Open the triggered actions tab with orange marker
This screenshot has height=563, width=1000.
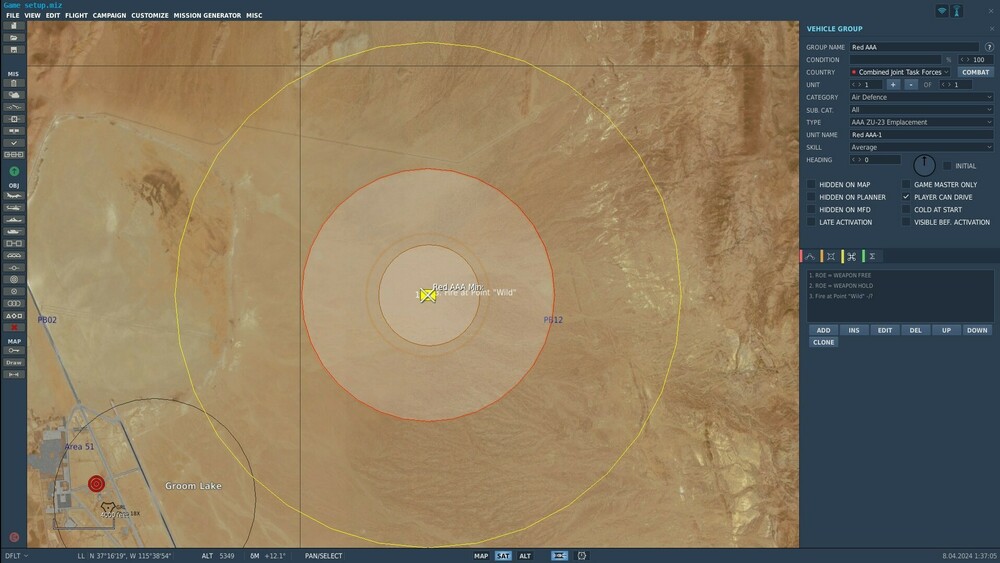point(830,256)
